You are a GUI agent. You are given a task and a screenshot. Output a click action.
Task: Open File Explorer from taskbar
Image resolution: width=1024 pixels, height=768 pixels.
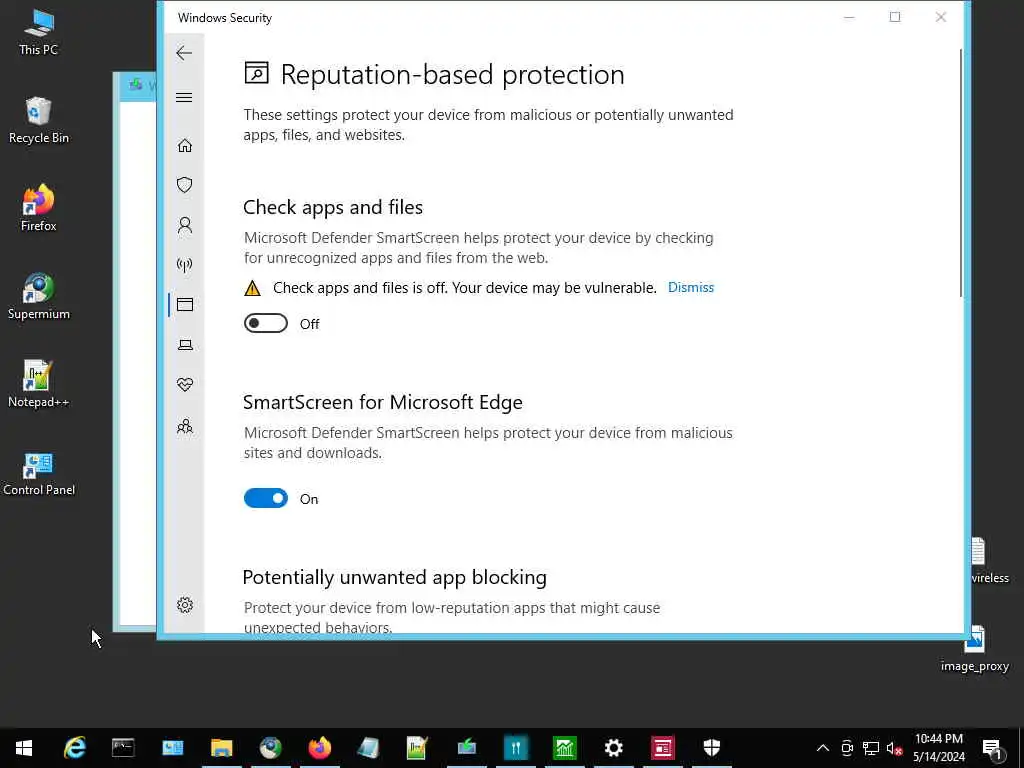pos(221,748)
